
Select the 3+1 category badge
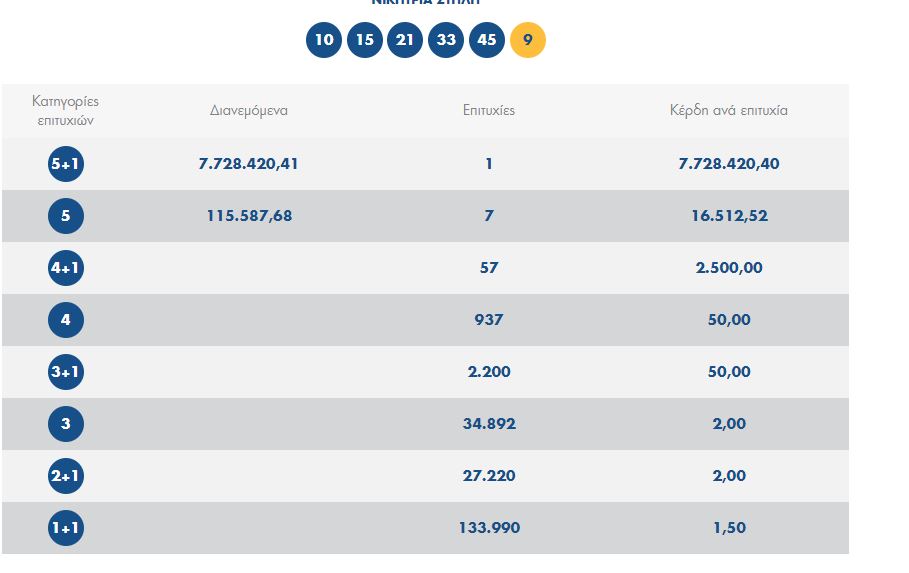tap(66, 372)
